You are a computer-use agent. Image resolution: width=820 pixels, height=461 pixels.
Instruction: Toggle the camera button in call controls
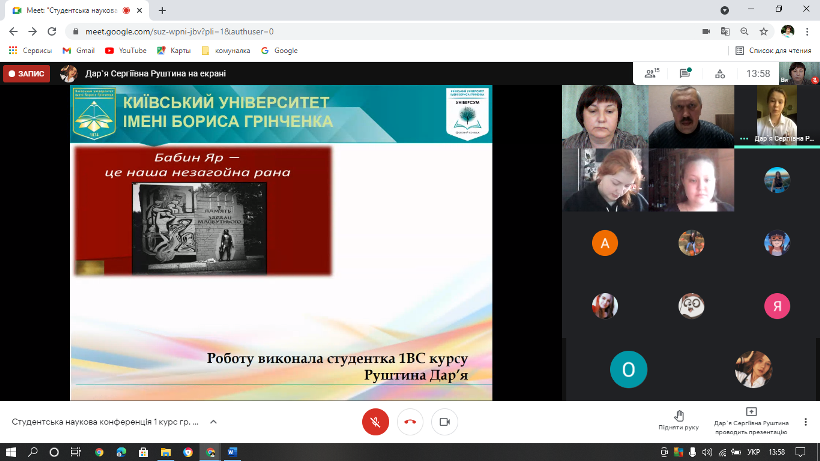(x=445, y=422)
